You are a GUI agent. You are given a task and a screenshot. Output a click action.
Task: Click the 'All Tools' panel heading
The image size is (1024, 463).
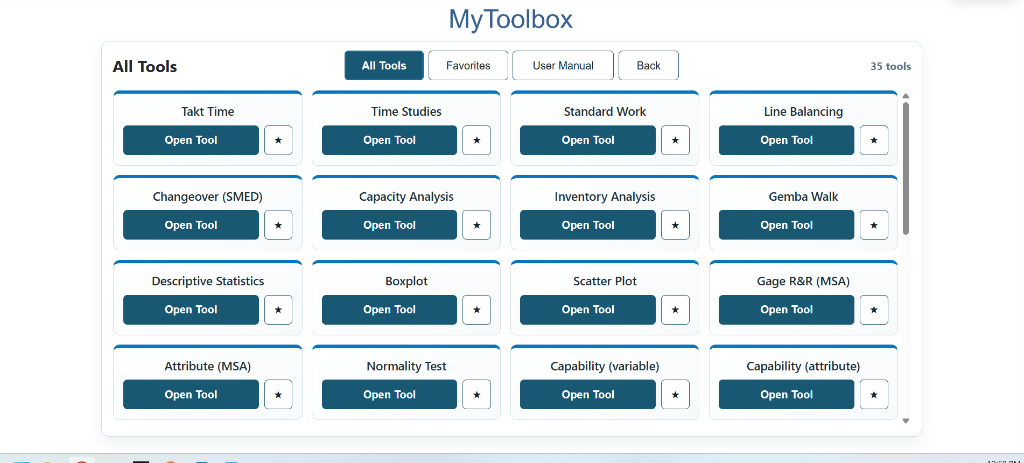click(x=145, y=67)
